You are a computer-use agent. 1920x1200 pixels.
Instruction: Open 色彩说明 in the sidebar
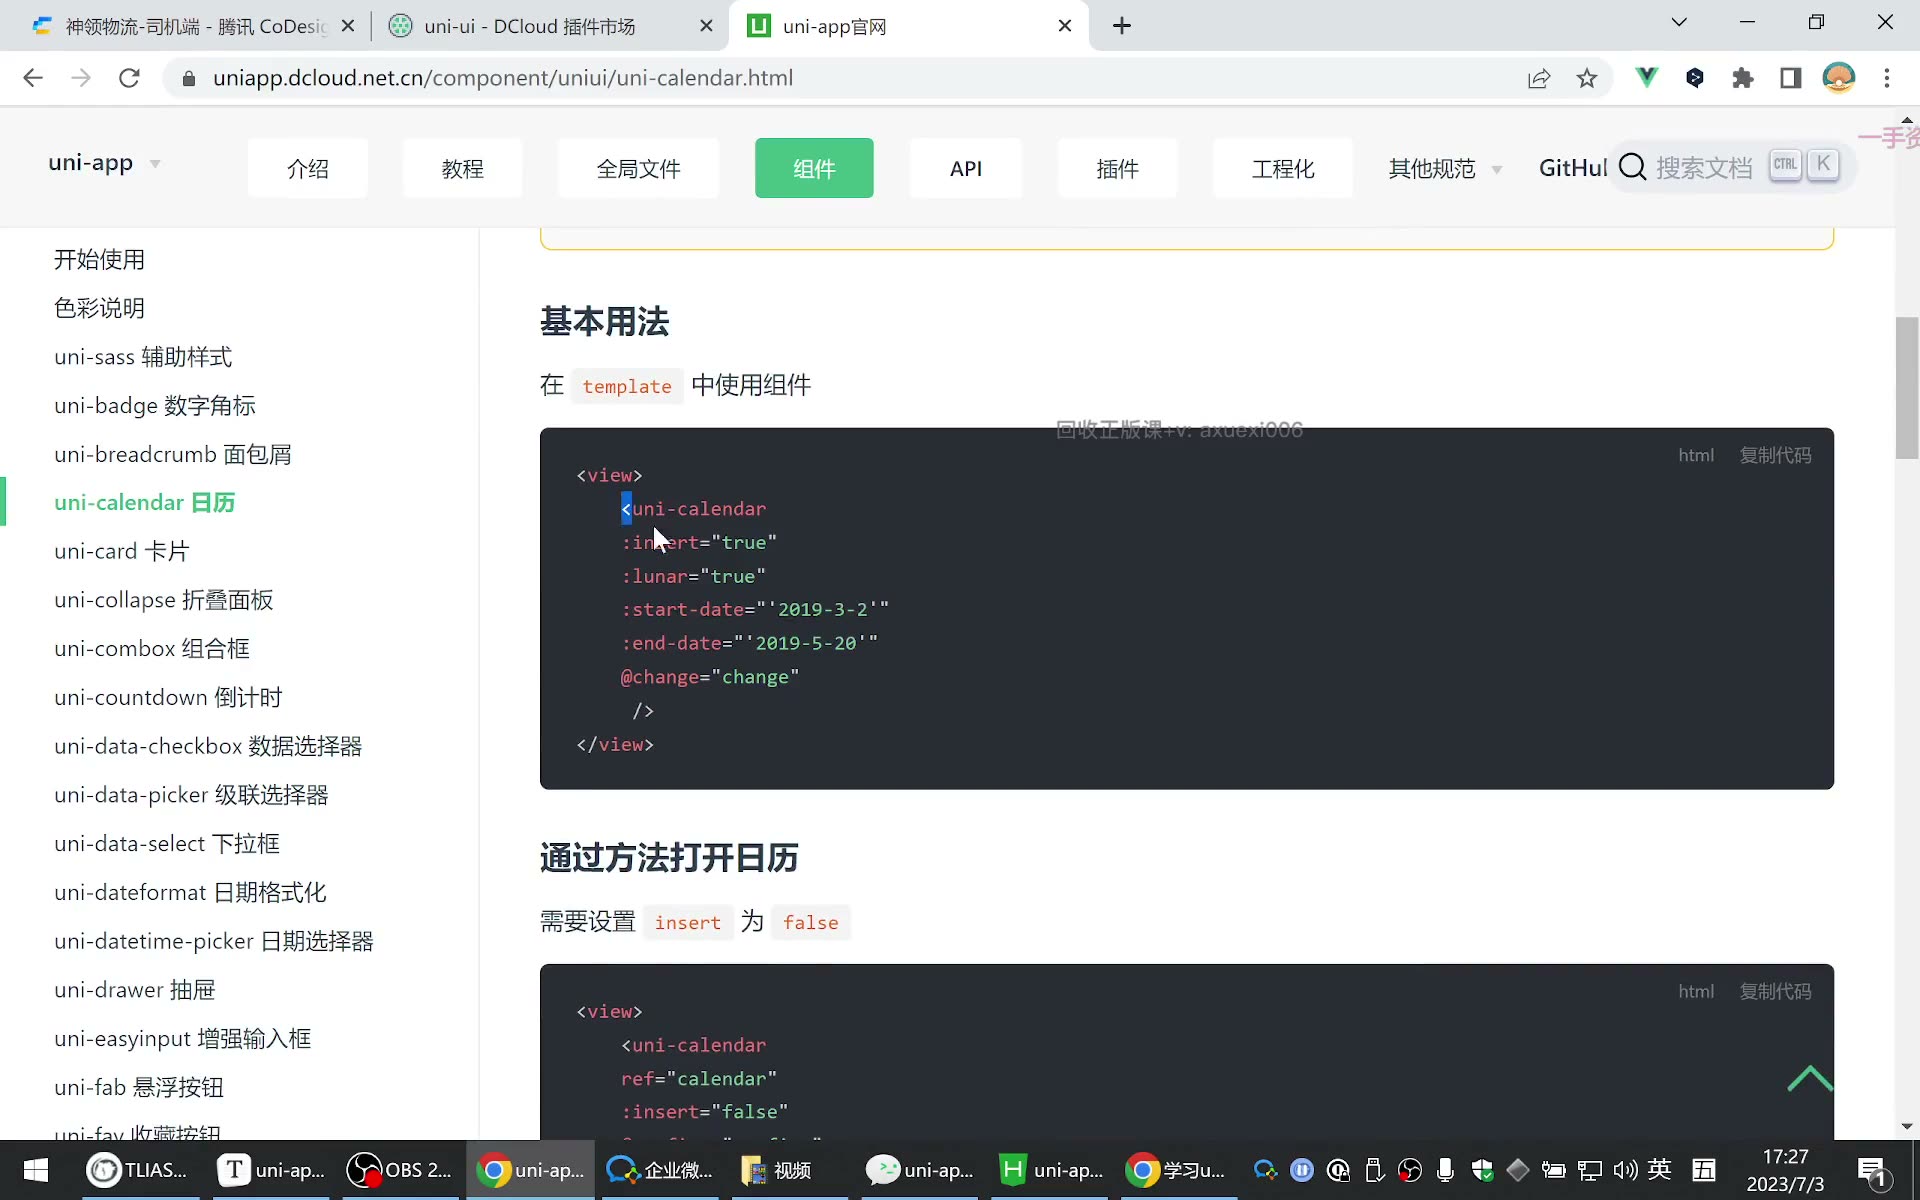coord(100,308)
